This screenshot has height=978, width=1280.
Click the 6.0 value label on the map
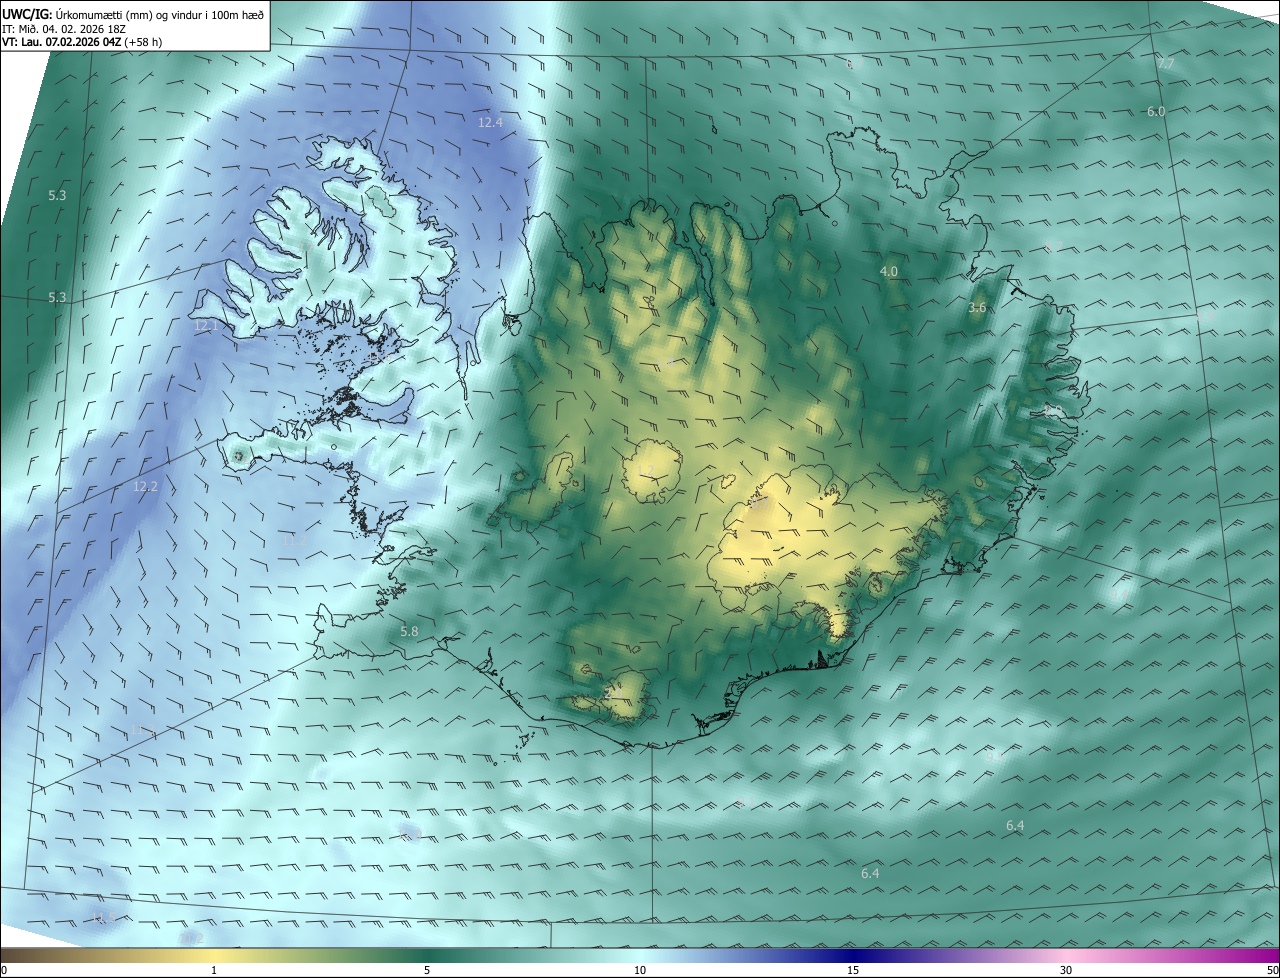[1156, 112]
